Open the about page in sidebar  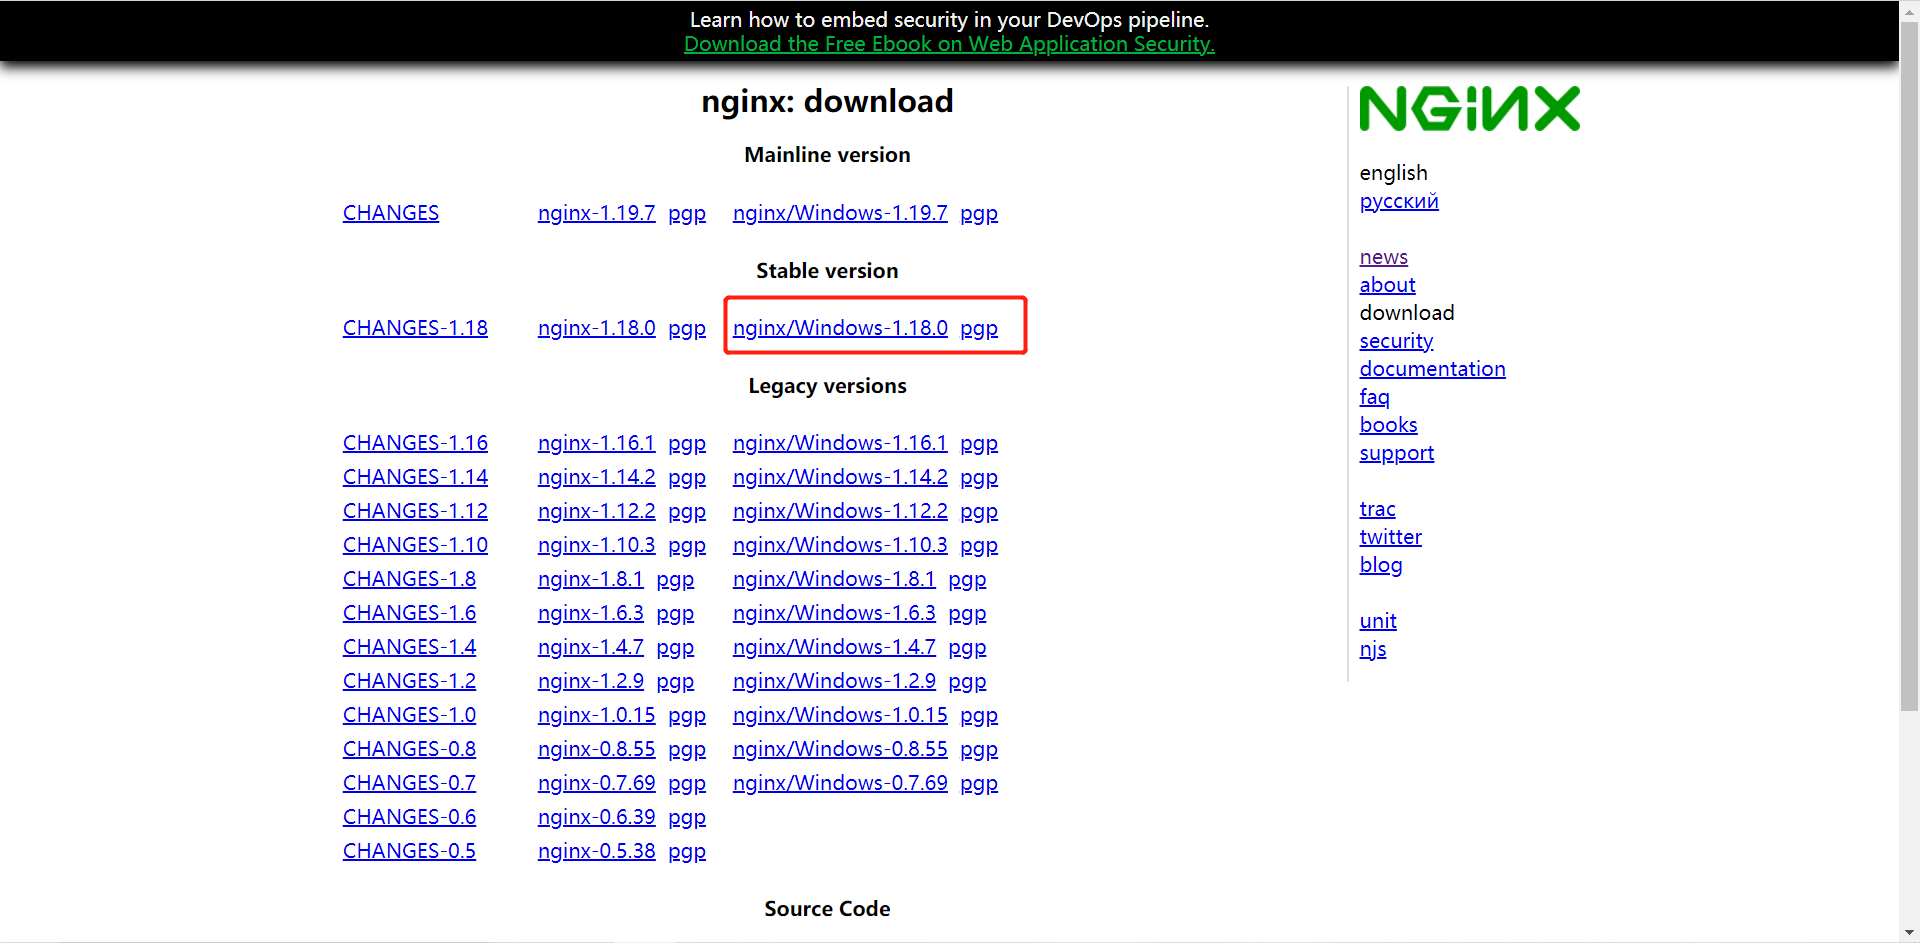[1387, 285]
